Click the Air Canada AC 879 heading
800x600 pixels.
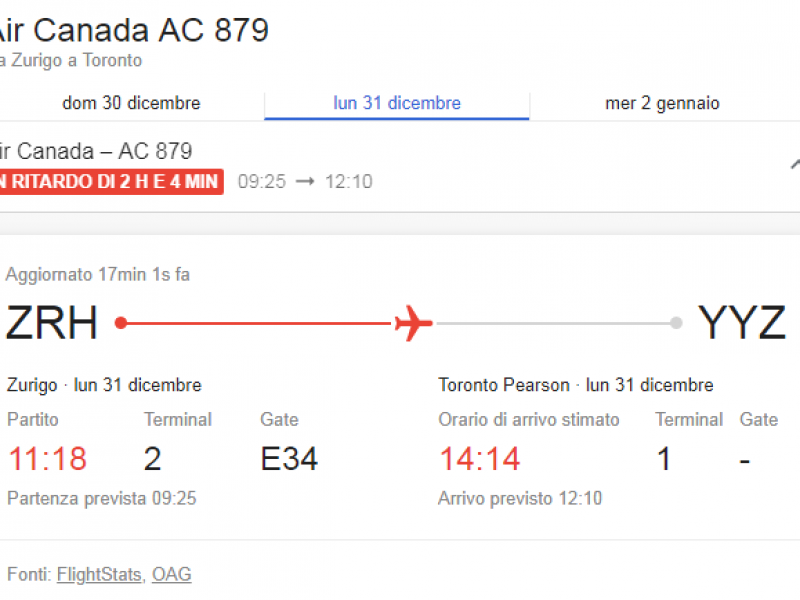pyautogui.click(x=134, y=30)
